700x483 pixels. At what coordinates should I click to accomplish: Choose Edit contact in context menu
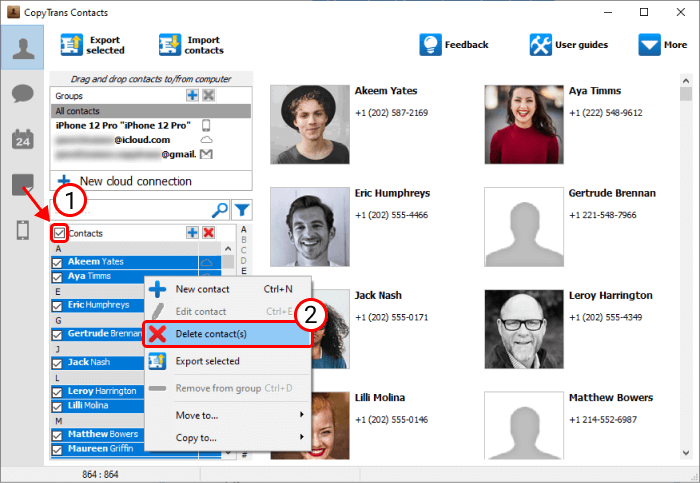point(228,312)
